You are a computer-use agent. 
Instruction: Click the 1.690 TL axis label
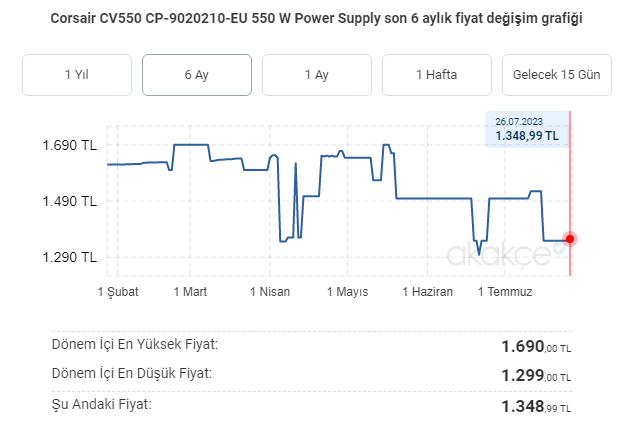pos(69,146)
